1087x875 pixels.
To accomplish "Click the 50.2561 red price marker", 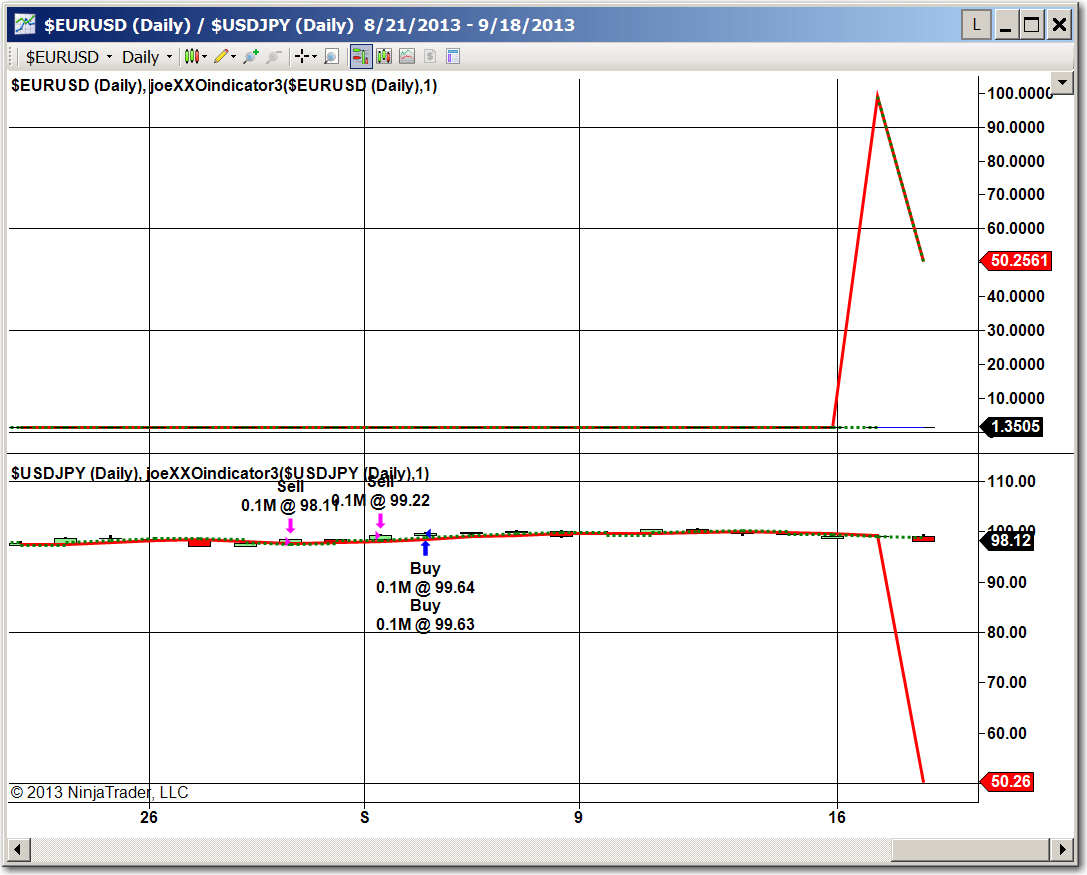I will [1016, 261].
